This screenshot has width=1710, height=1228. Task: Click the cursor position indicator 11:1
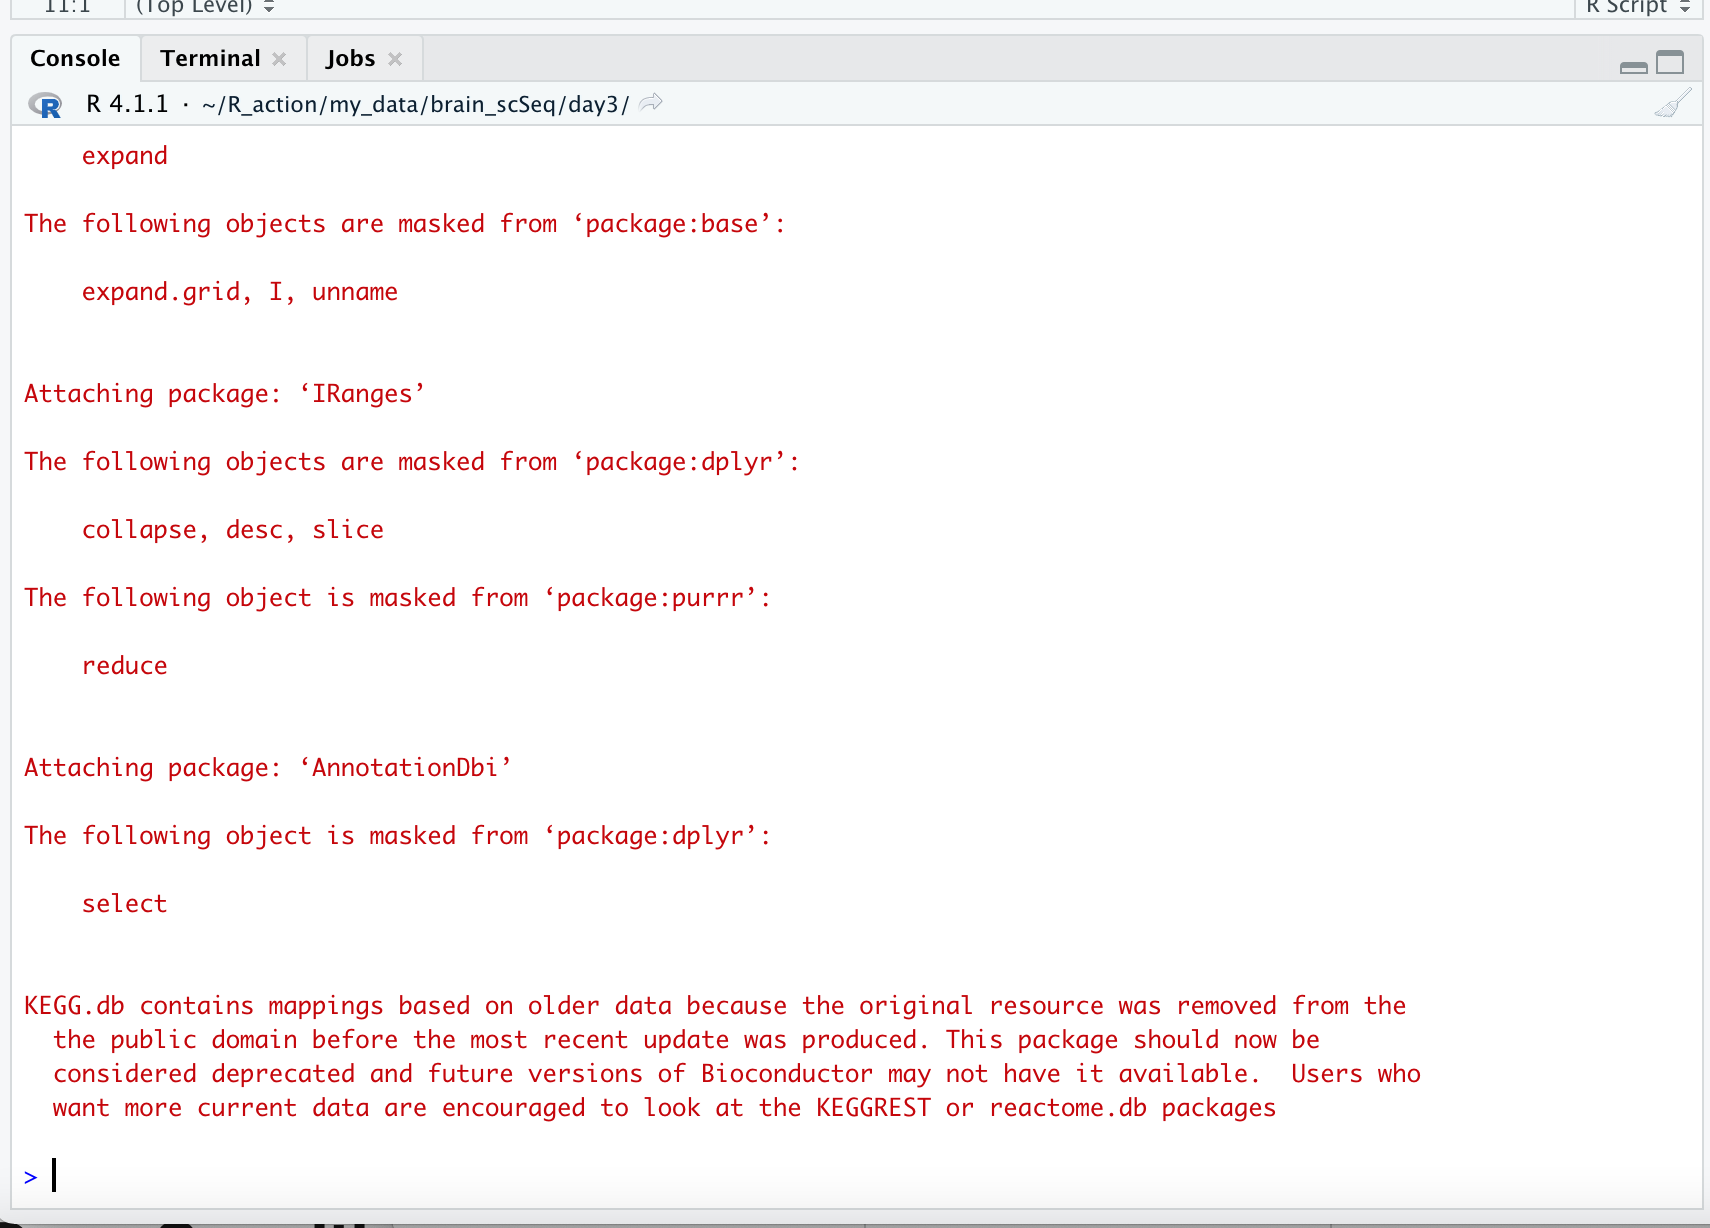[x=68, y=6]
